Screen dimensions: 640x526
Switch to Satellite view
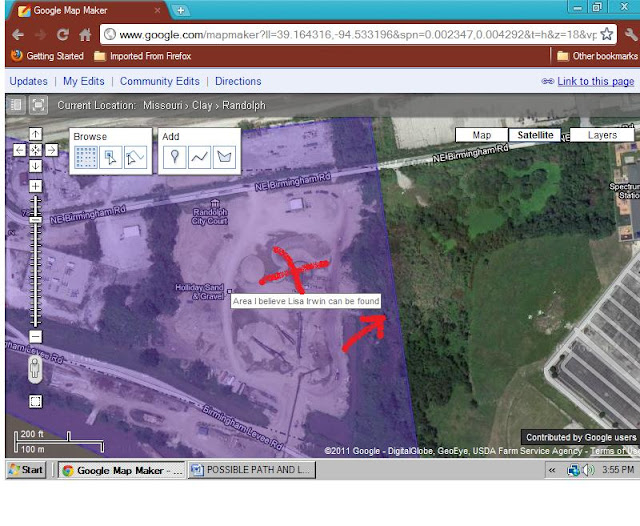tap(535, 135)
